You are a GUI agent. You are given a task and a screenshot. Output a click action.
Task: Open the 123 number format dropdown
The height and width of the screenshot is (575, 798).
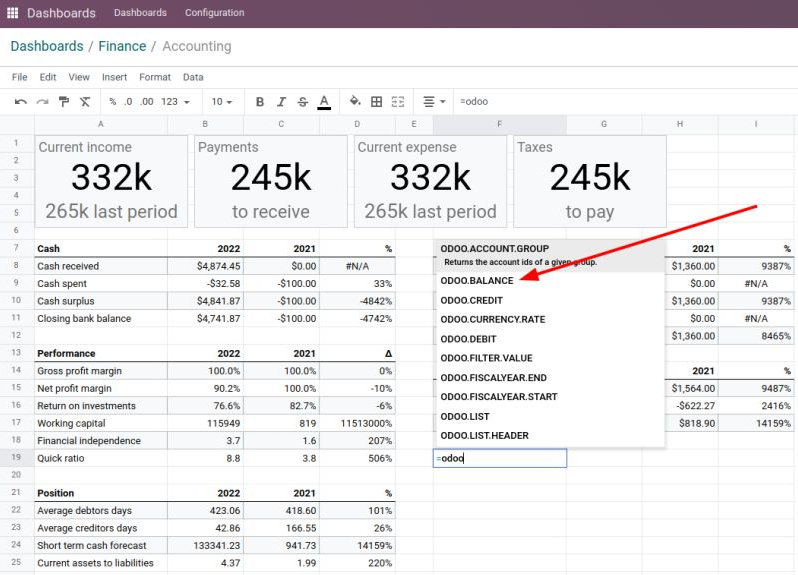tap(175, 102)
